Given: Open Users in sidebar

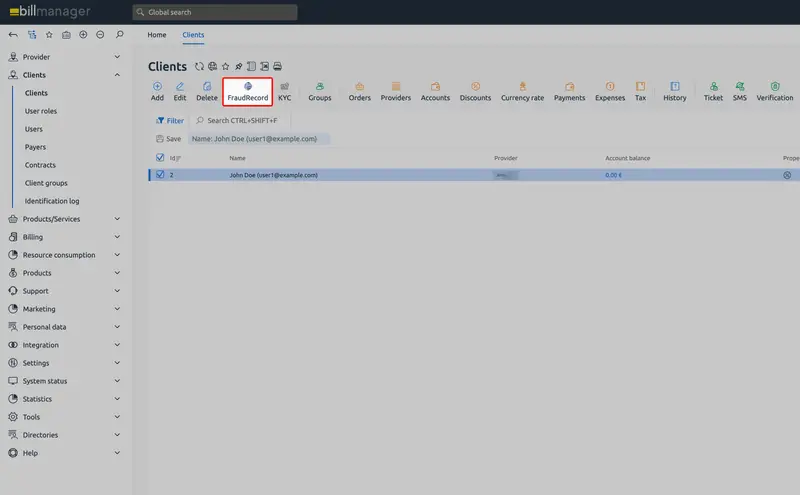Looking at the screenshot, I should (x=34, y=129).
